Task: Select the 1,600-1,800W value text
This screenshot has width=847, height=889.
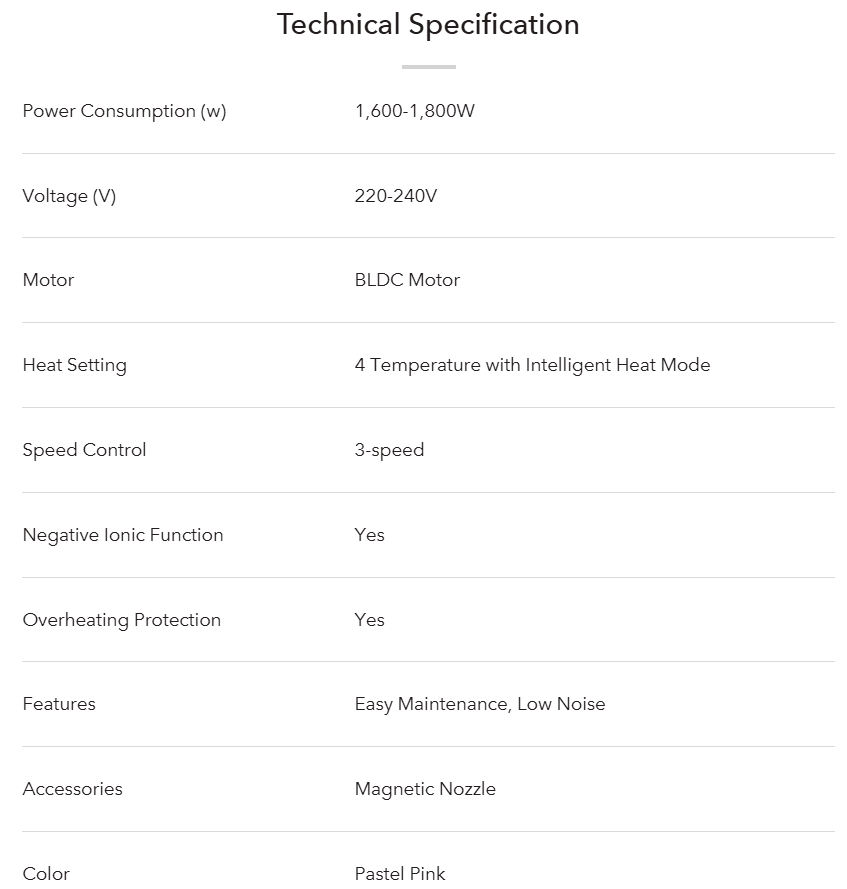Action: tap(414, 111)
